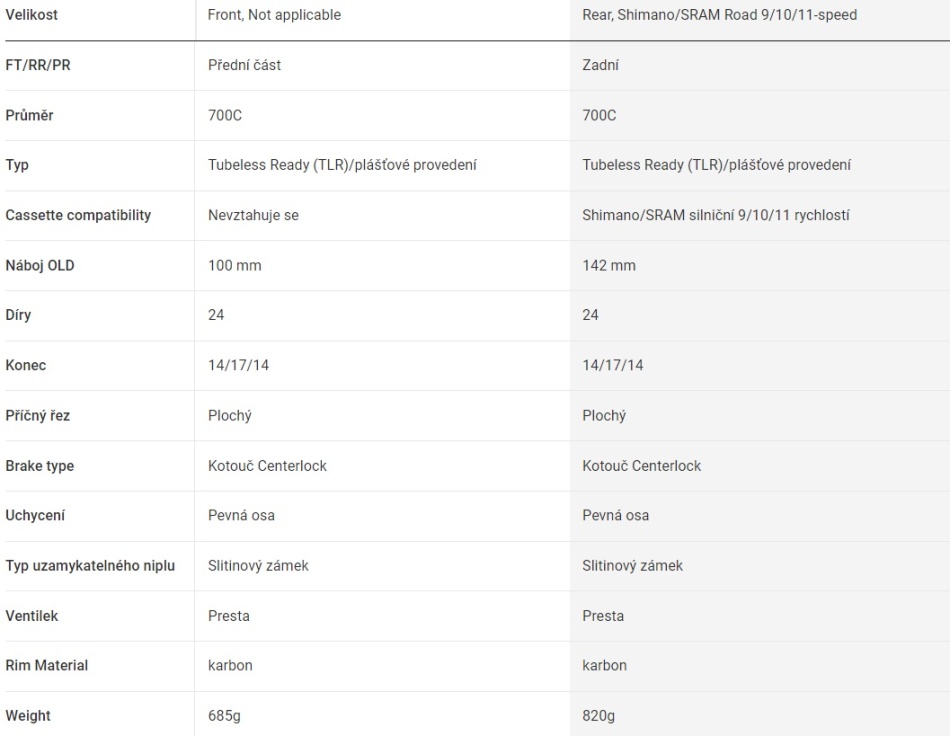Select the 'Díry' row label
Image resolution: width=950 pixels, height=736 pixels.
click(21, 315)
